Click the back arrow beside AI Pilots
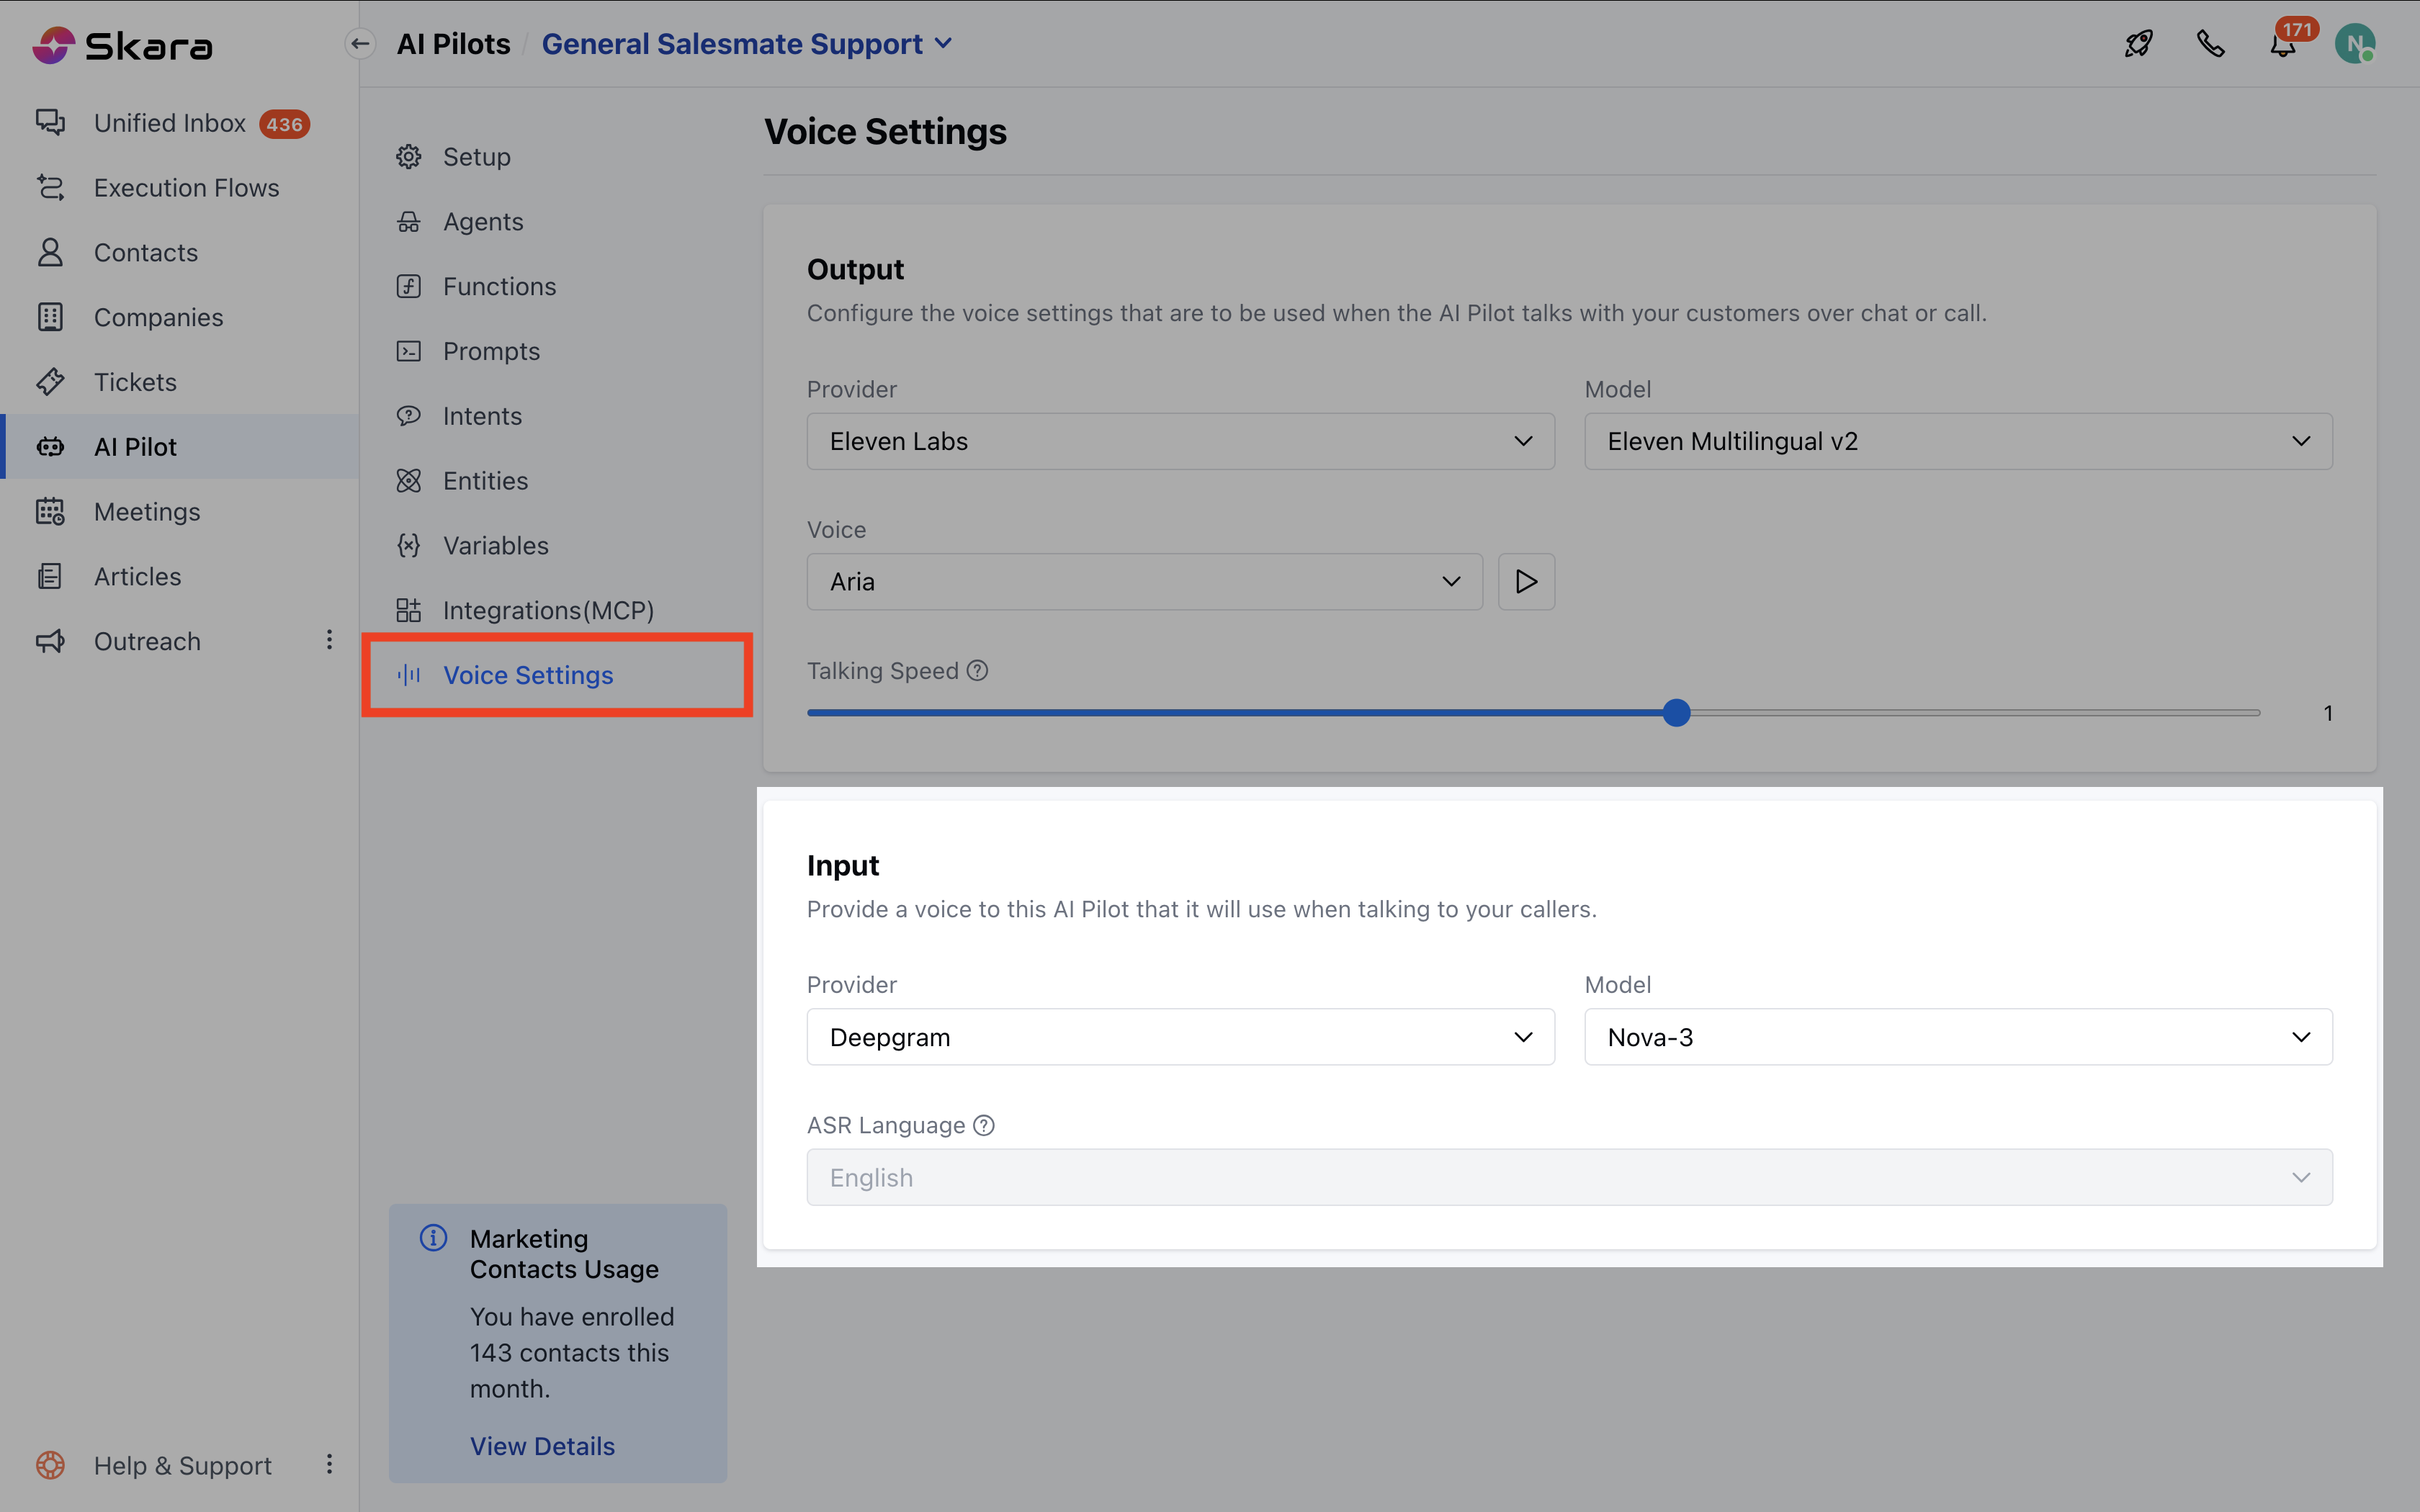The image size is (2420, 1512). click(x=360, y=44)
